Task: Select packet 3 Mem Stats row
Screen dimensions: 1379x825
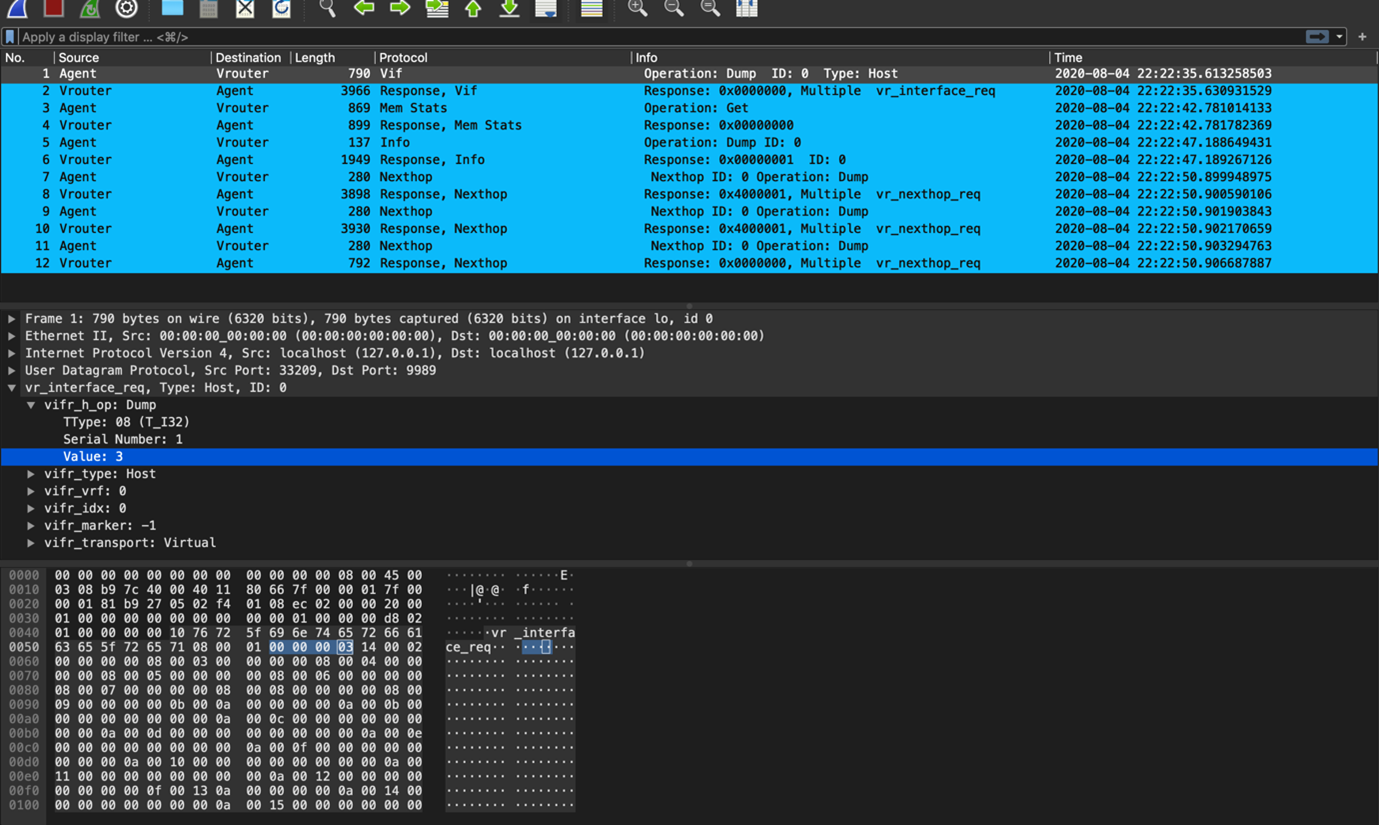Action: point(689,108)
